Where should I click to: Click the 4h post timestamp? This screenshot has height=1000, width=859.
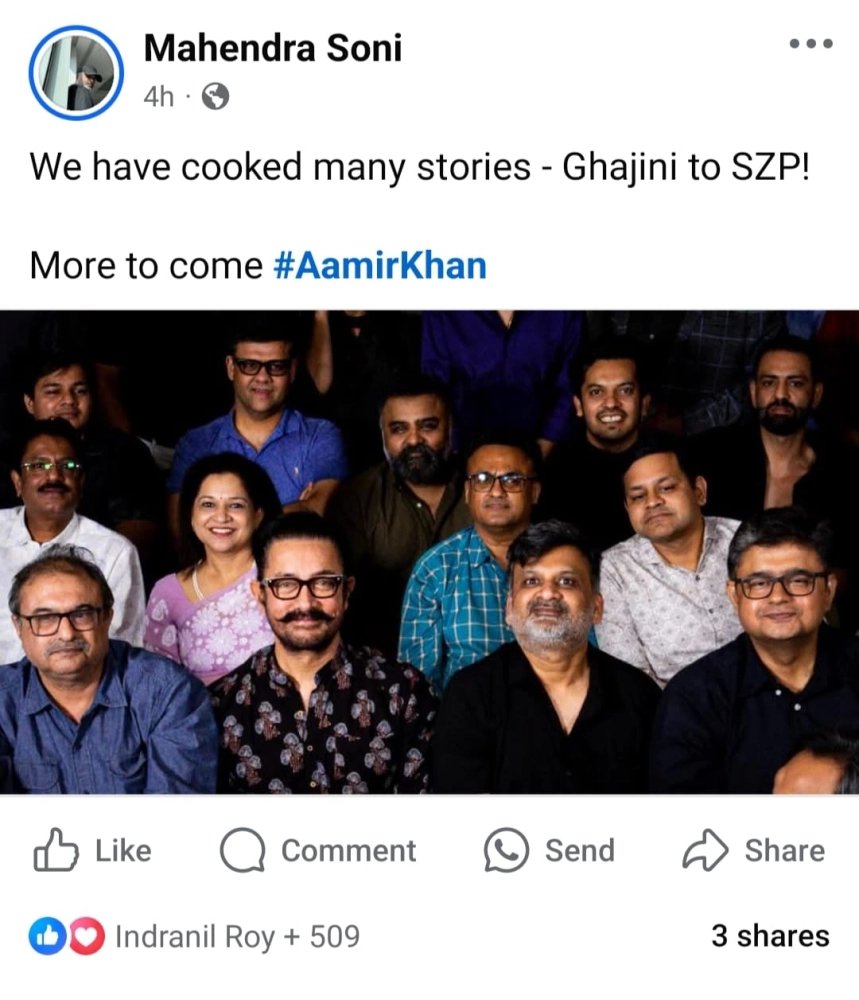(158, 97)
